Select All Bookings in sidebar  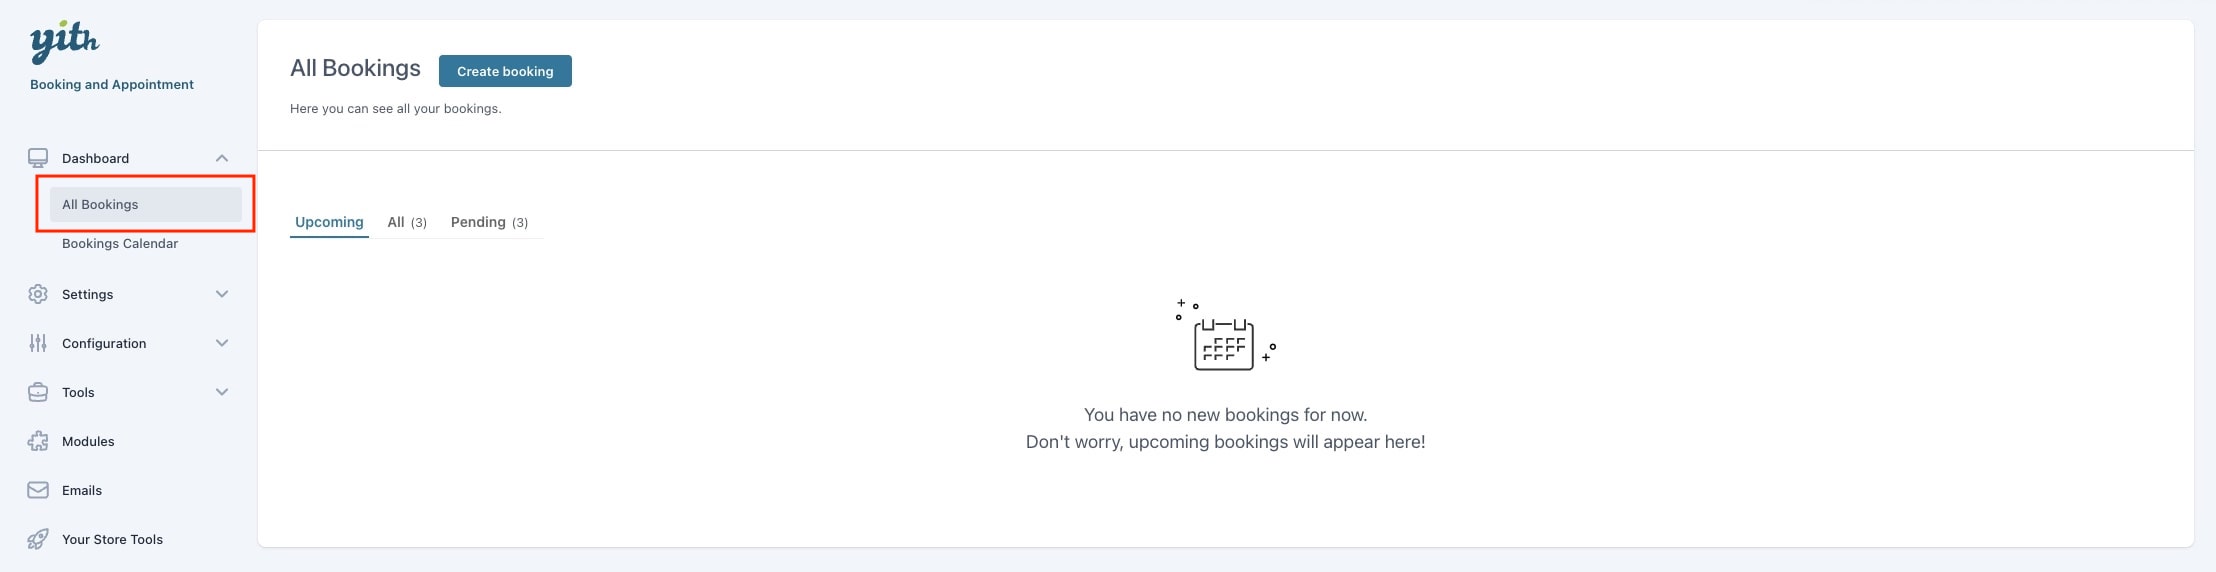[146, 204]
